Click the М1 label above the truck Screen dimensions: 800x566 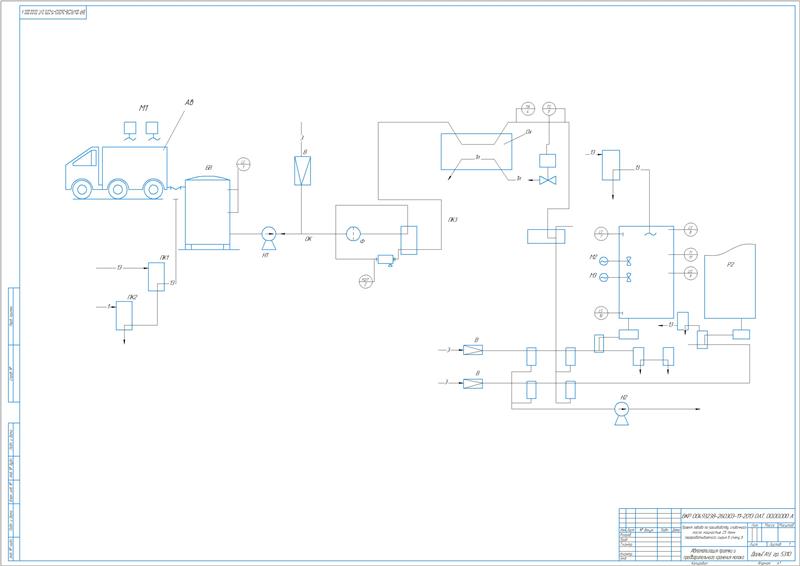point(144,108)
